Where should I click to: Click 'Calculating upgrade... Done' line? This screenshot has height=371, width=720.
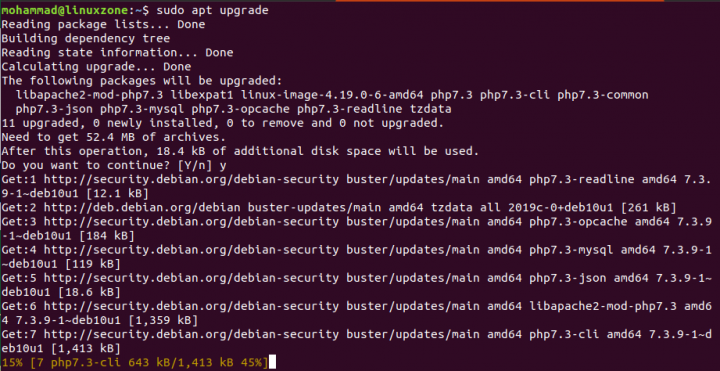pos(96,67)
